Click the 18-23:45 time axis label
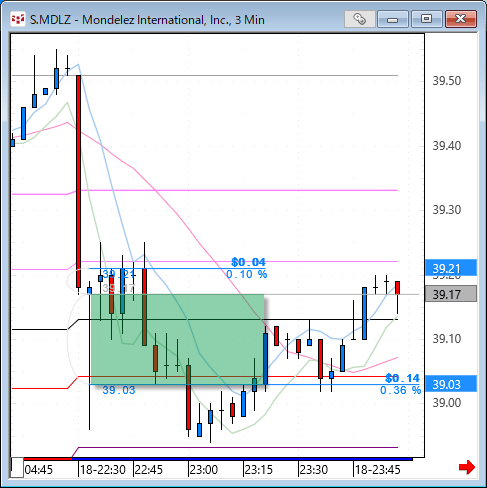Image resolution: width=487 pixels, height=488 pixels. [377, 470]
